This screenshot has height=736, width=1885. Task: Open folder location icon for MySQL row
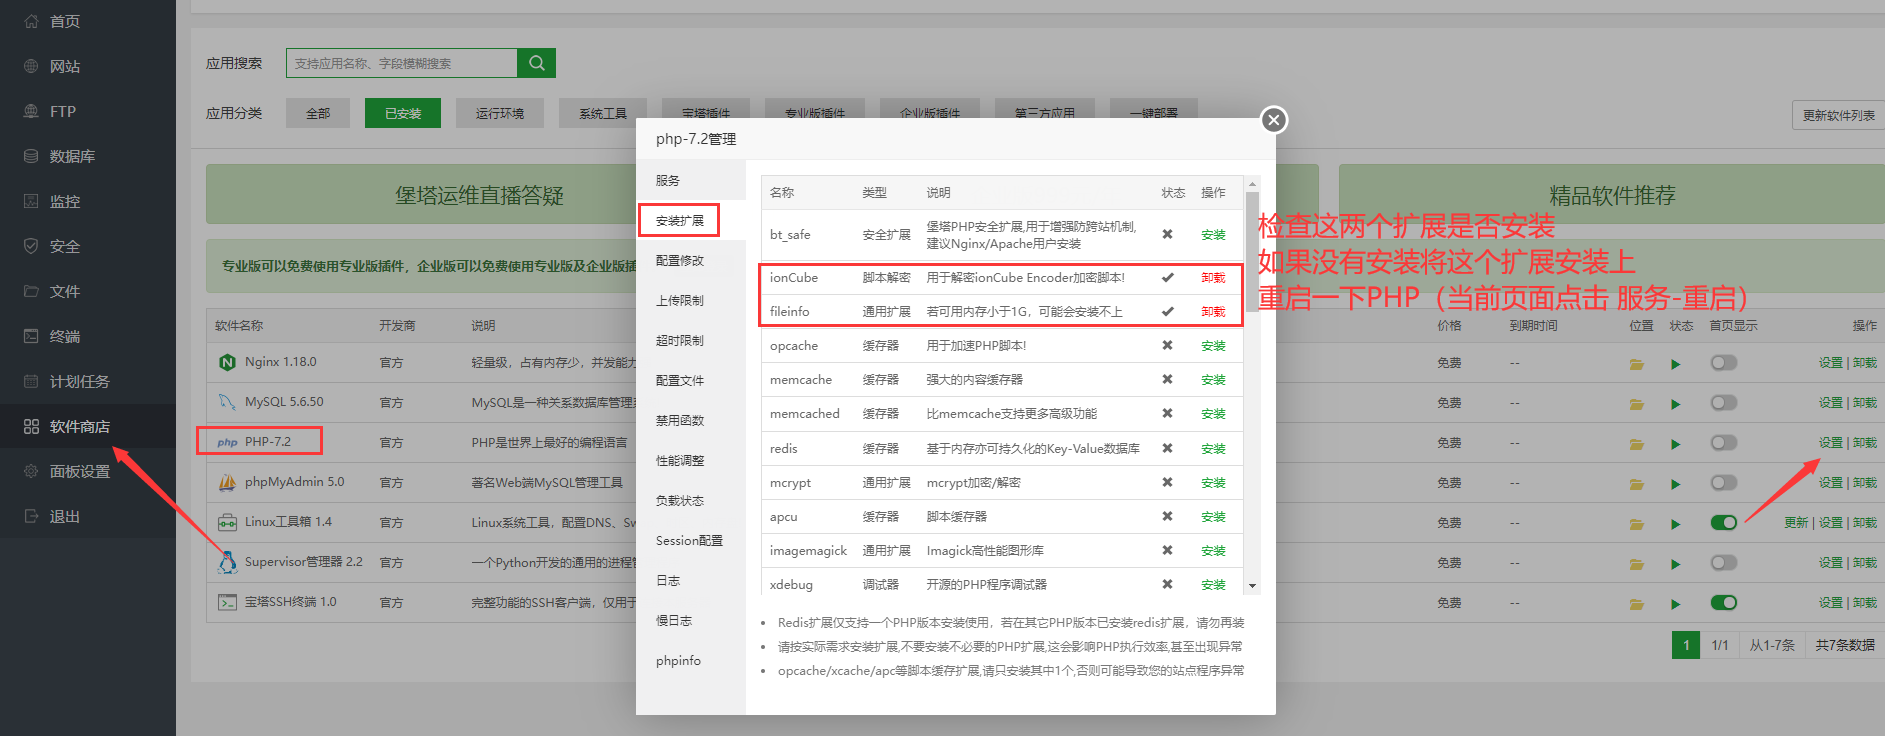(x=1637, y=404)
